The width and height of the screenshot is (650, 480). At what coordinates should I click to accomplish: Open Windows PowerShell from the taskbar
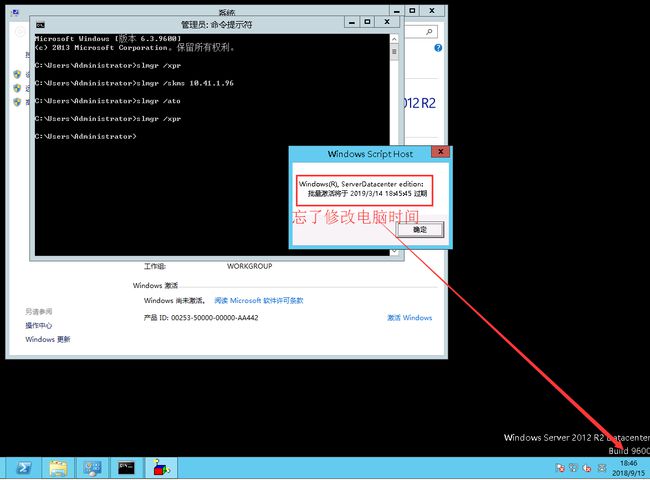click(23, 468)
